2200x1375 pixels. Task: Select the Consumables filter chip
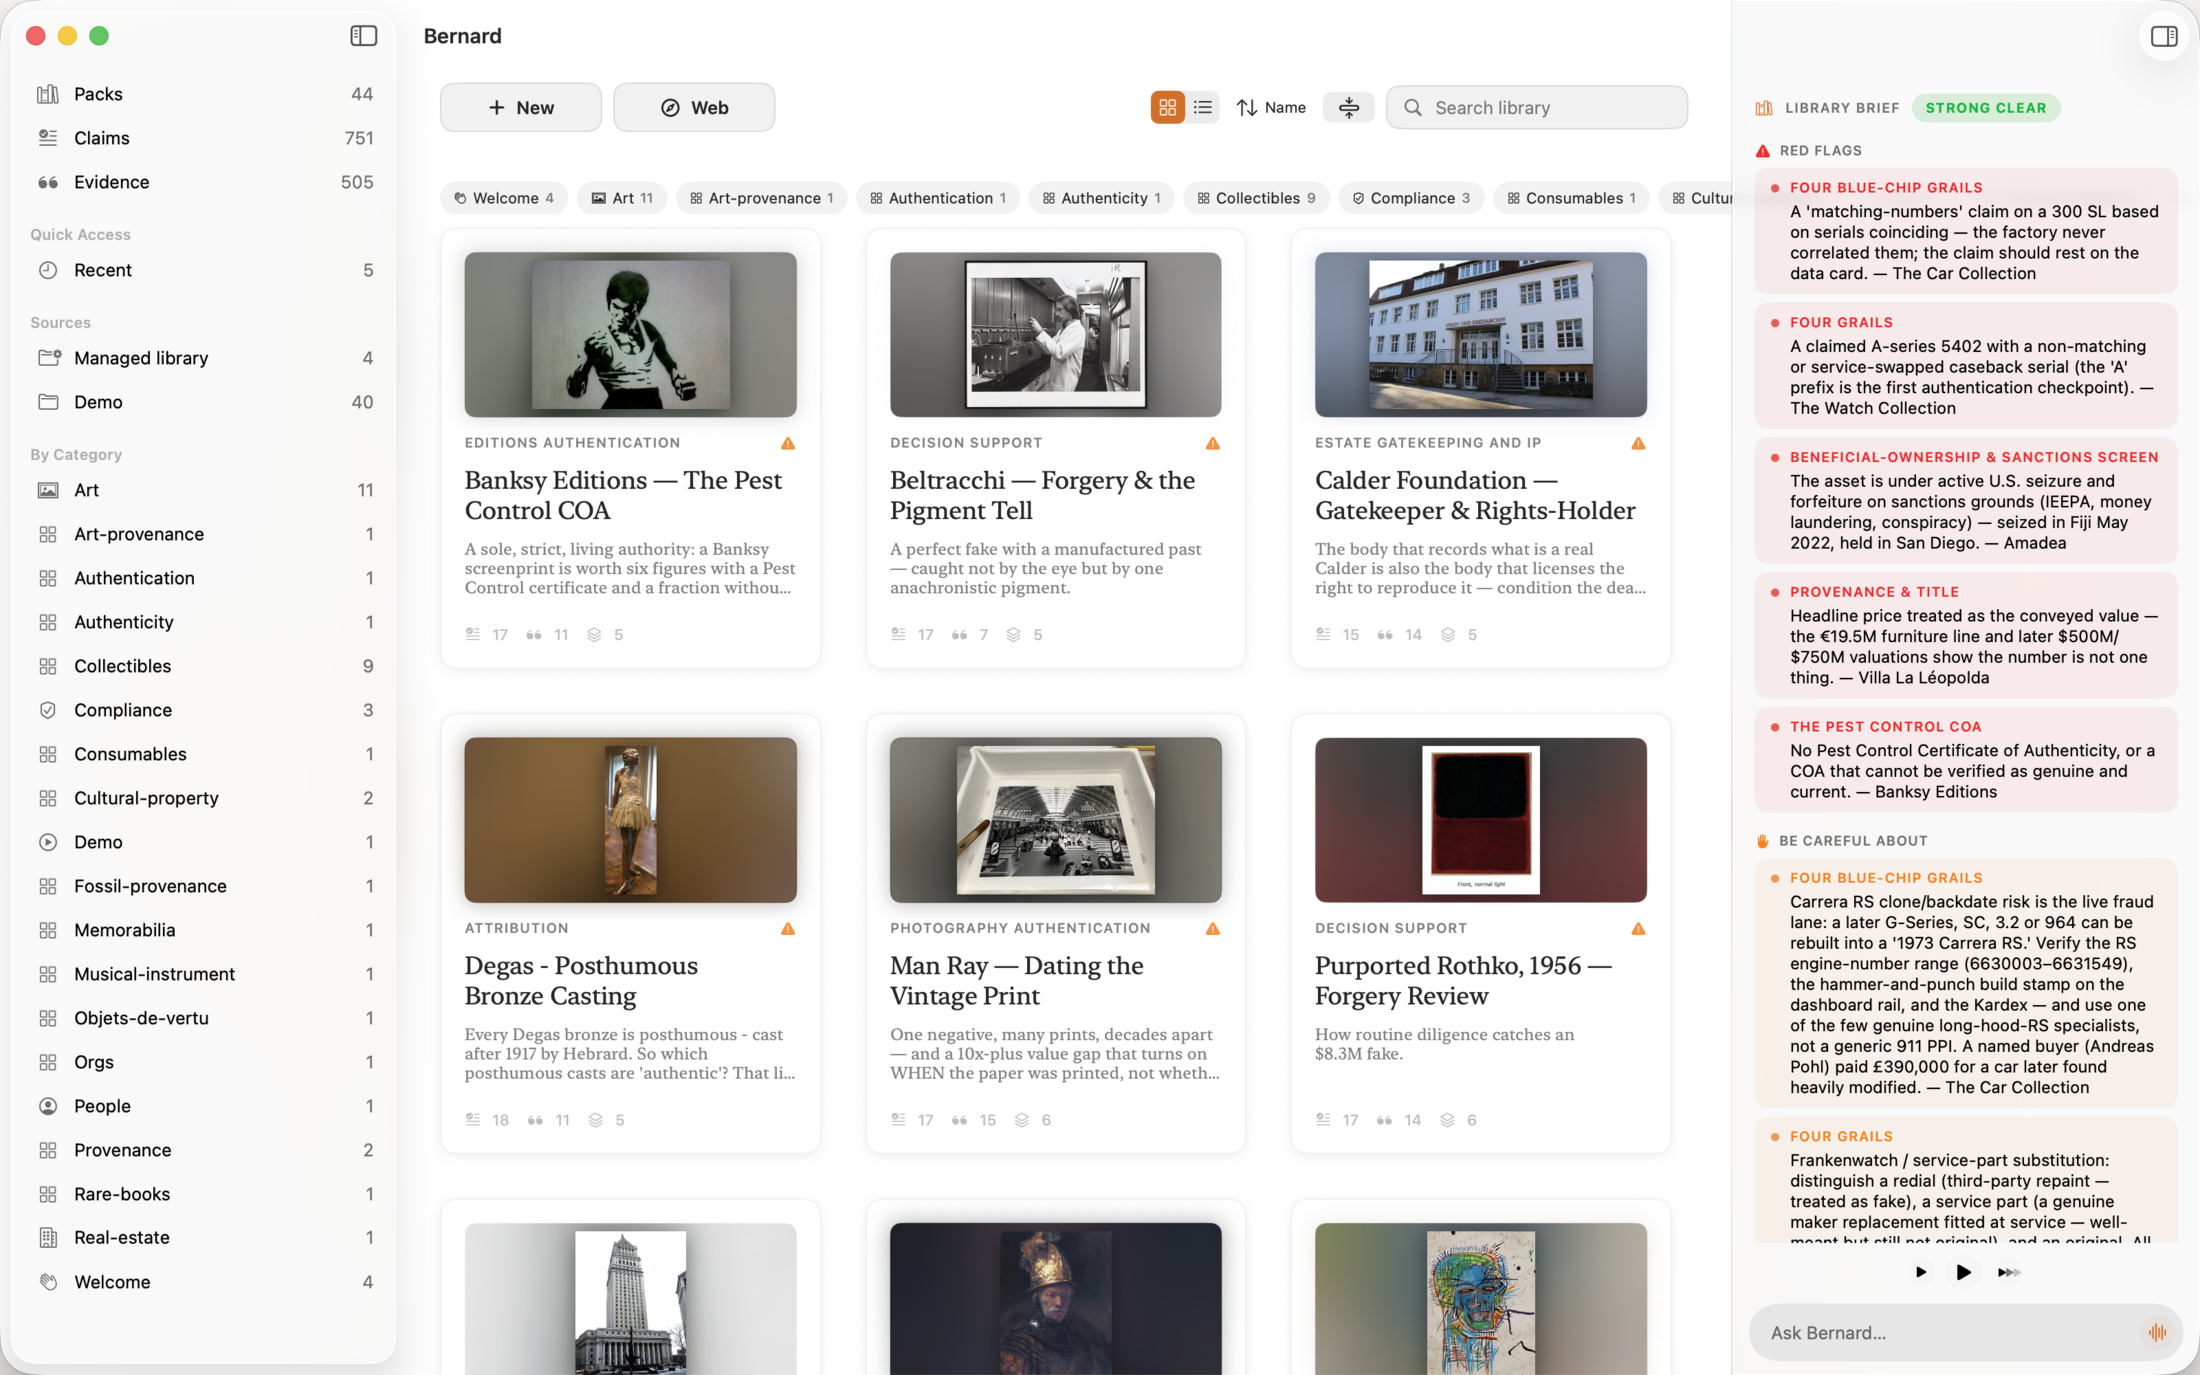(1571, 198)
